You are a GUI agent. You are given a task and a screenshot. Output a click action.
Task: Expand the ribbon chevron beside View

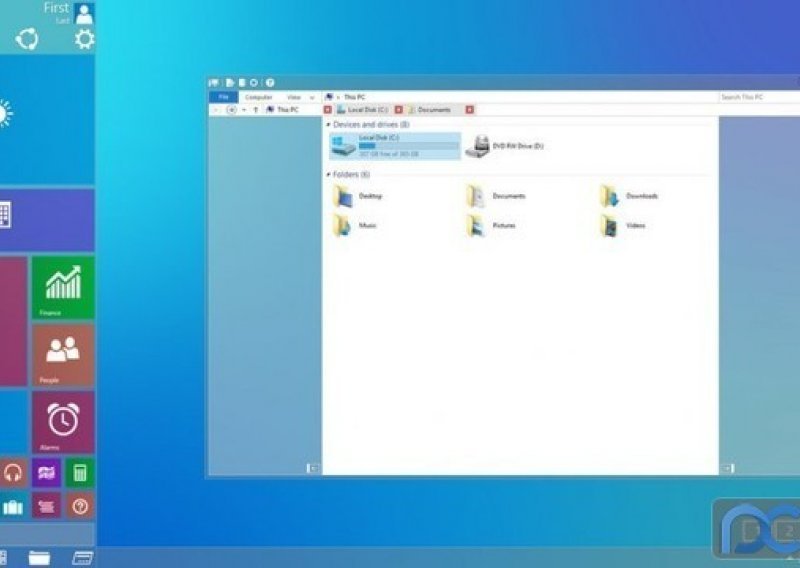tap(312, 97)
